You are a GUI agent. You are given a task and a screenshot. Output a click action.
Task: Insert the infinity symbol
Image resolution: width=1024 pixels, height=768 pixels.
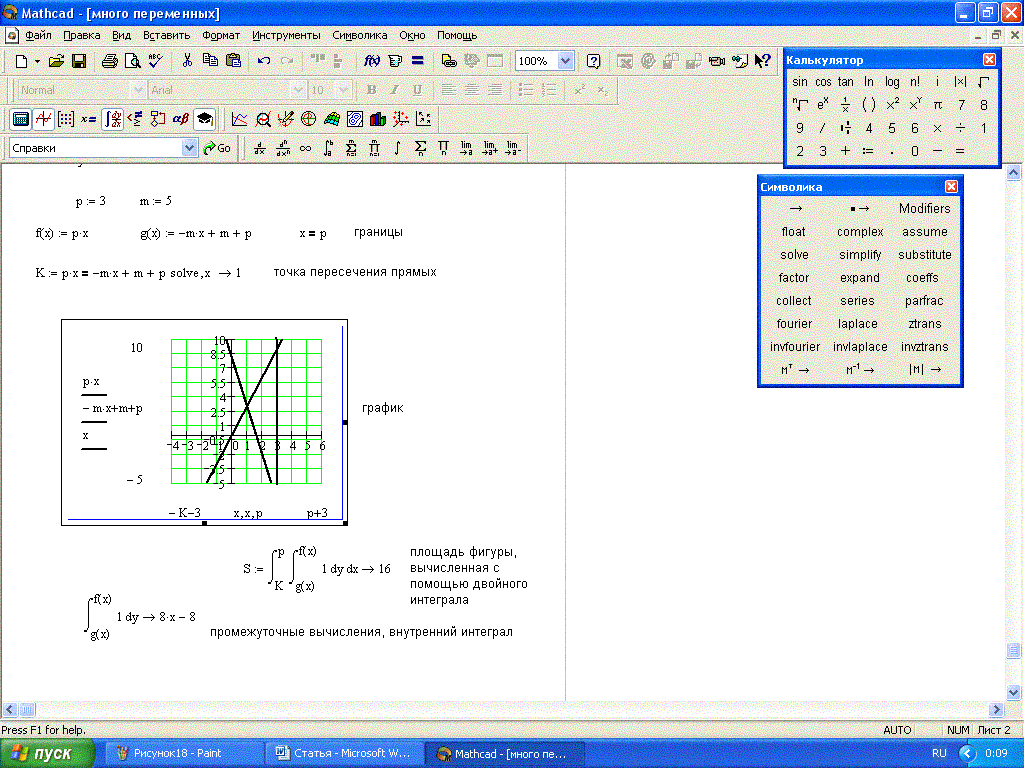(x=306, y=148)
